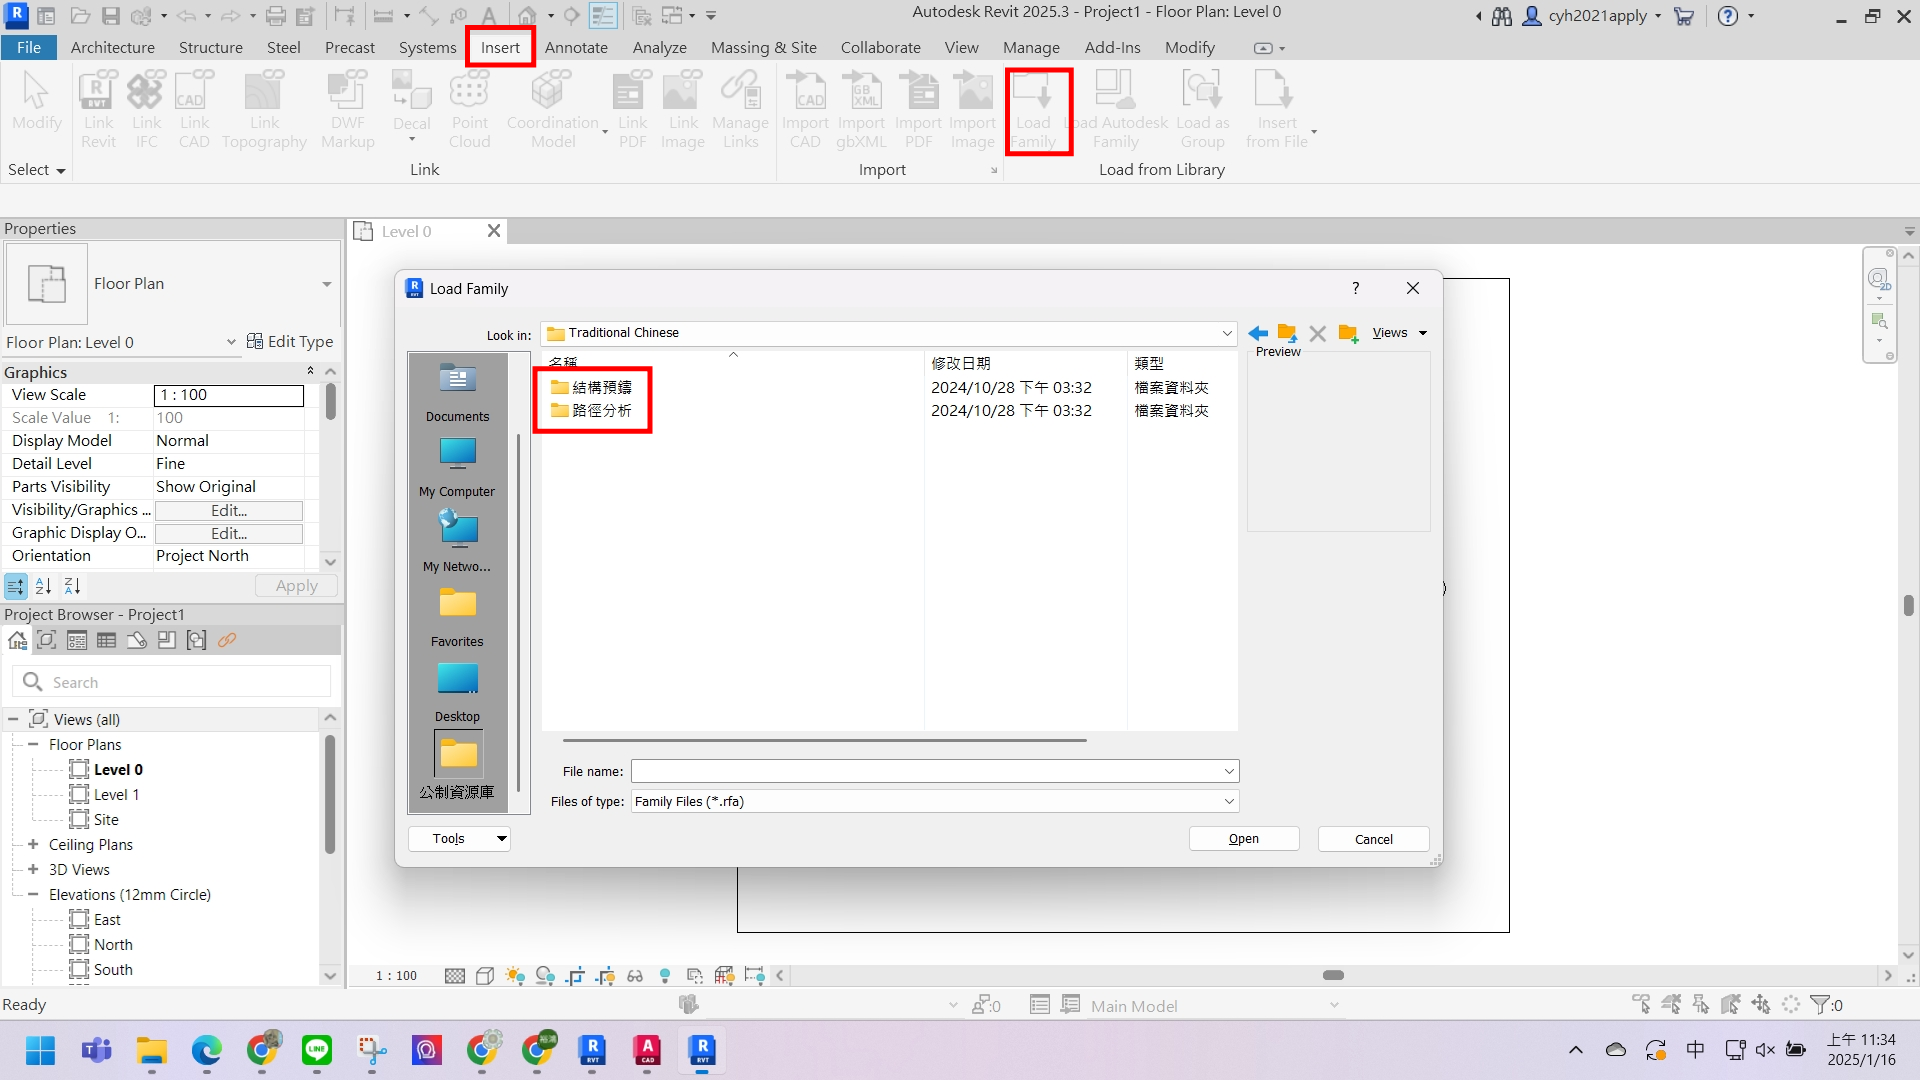
Task: Click the delete X icon in Load Family dialog
Action: click(x=1318, y=333)
